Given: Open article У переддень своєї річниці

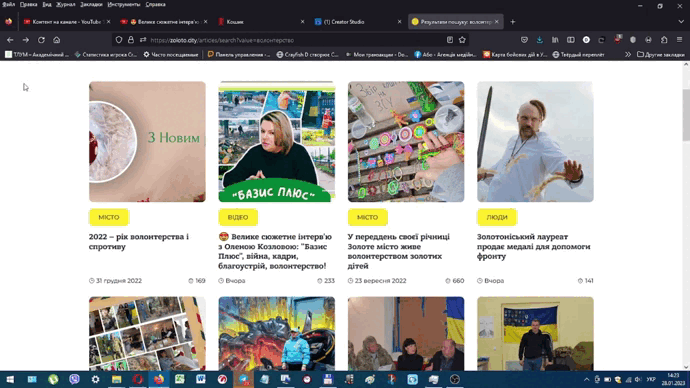Looking at the screenshot, I should 399,251.
